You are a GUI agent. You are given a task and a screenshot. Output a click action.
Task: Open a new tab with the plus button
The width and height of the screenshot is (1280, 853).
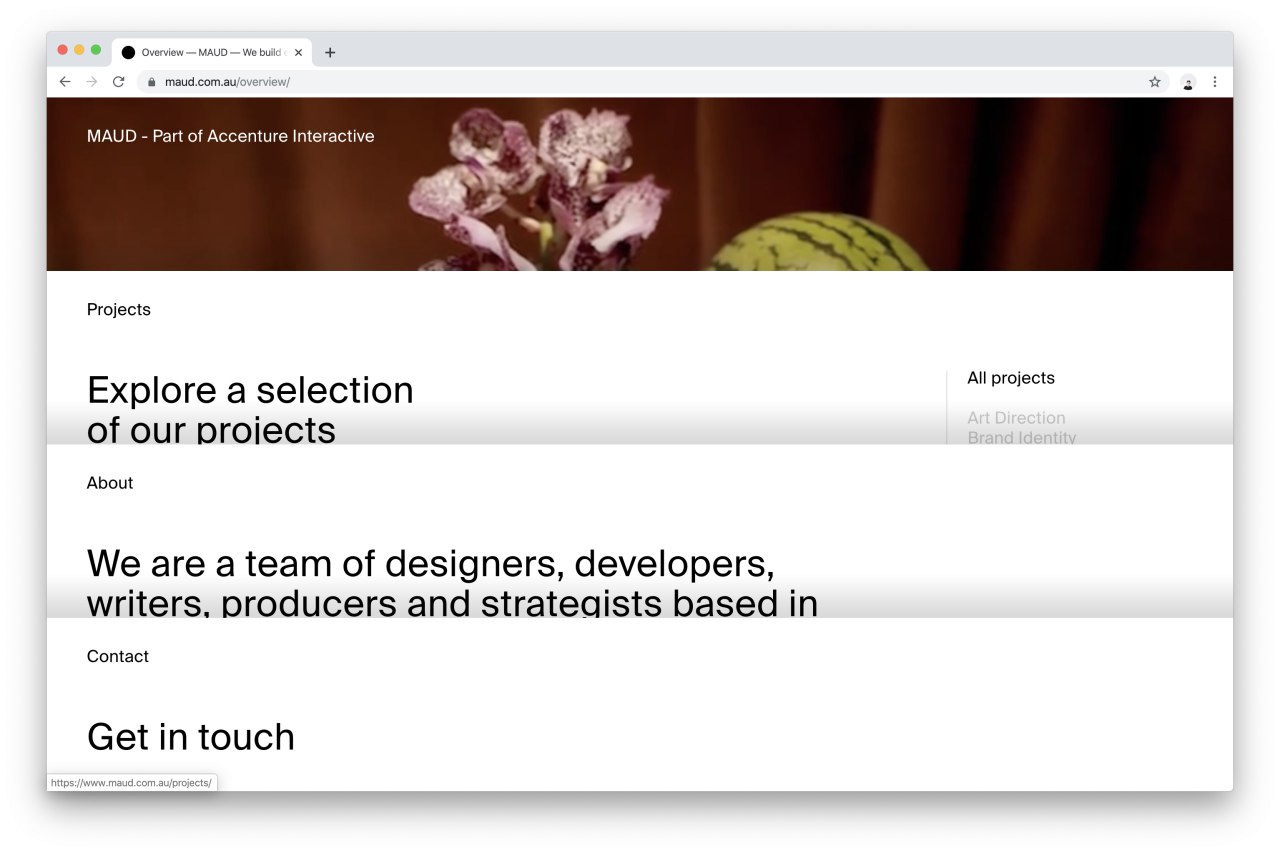(330, 53)
